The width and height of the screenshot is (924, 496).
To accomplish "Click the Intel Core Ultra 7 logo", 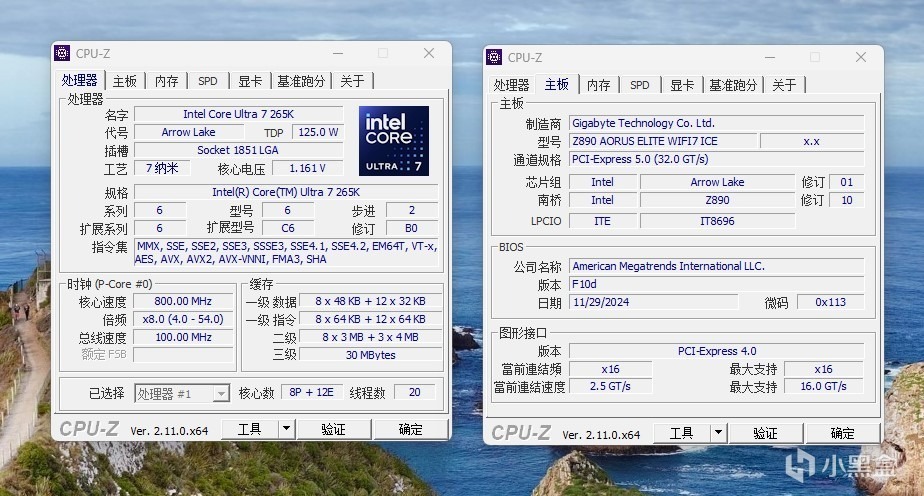I will (394, 141).
